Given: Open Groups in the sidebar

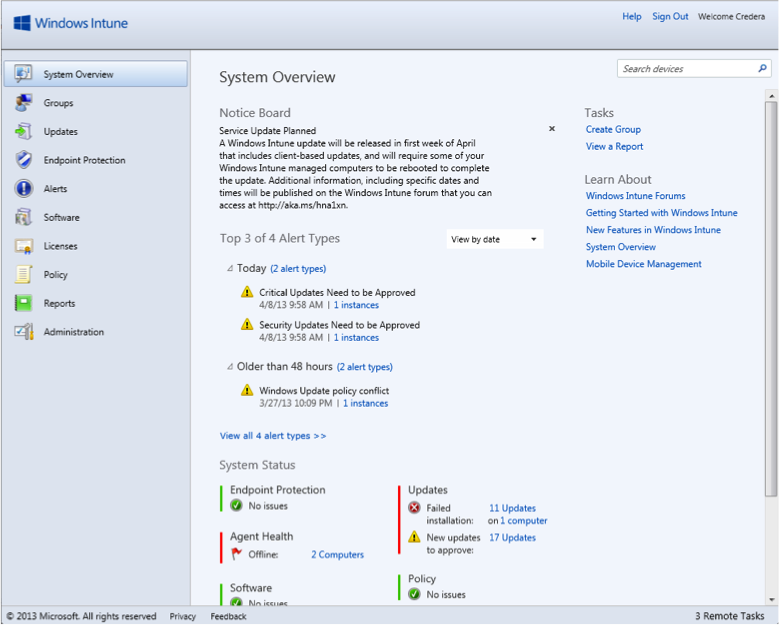Looking at the screenshot, I should pyautogui.click(x=96, y=103).
